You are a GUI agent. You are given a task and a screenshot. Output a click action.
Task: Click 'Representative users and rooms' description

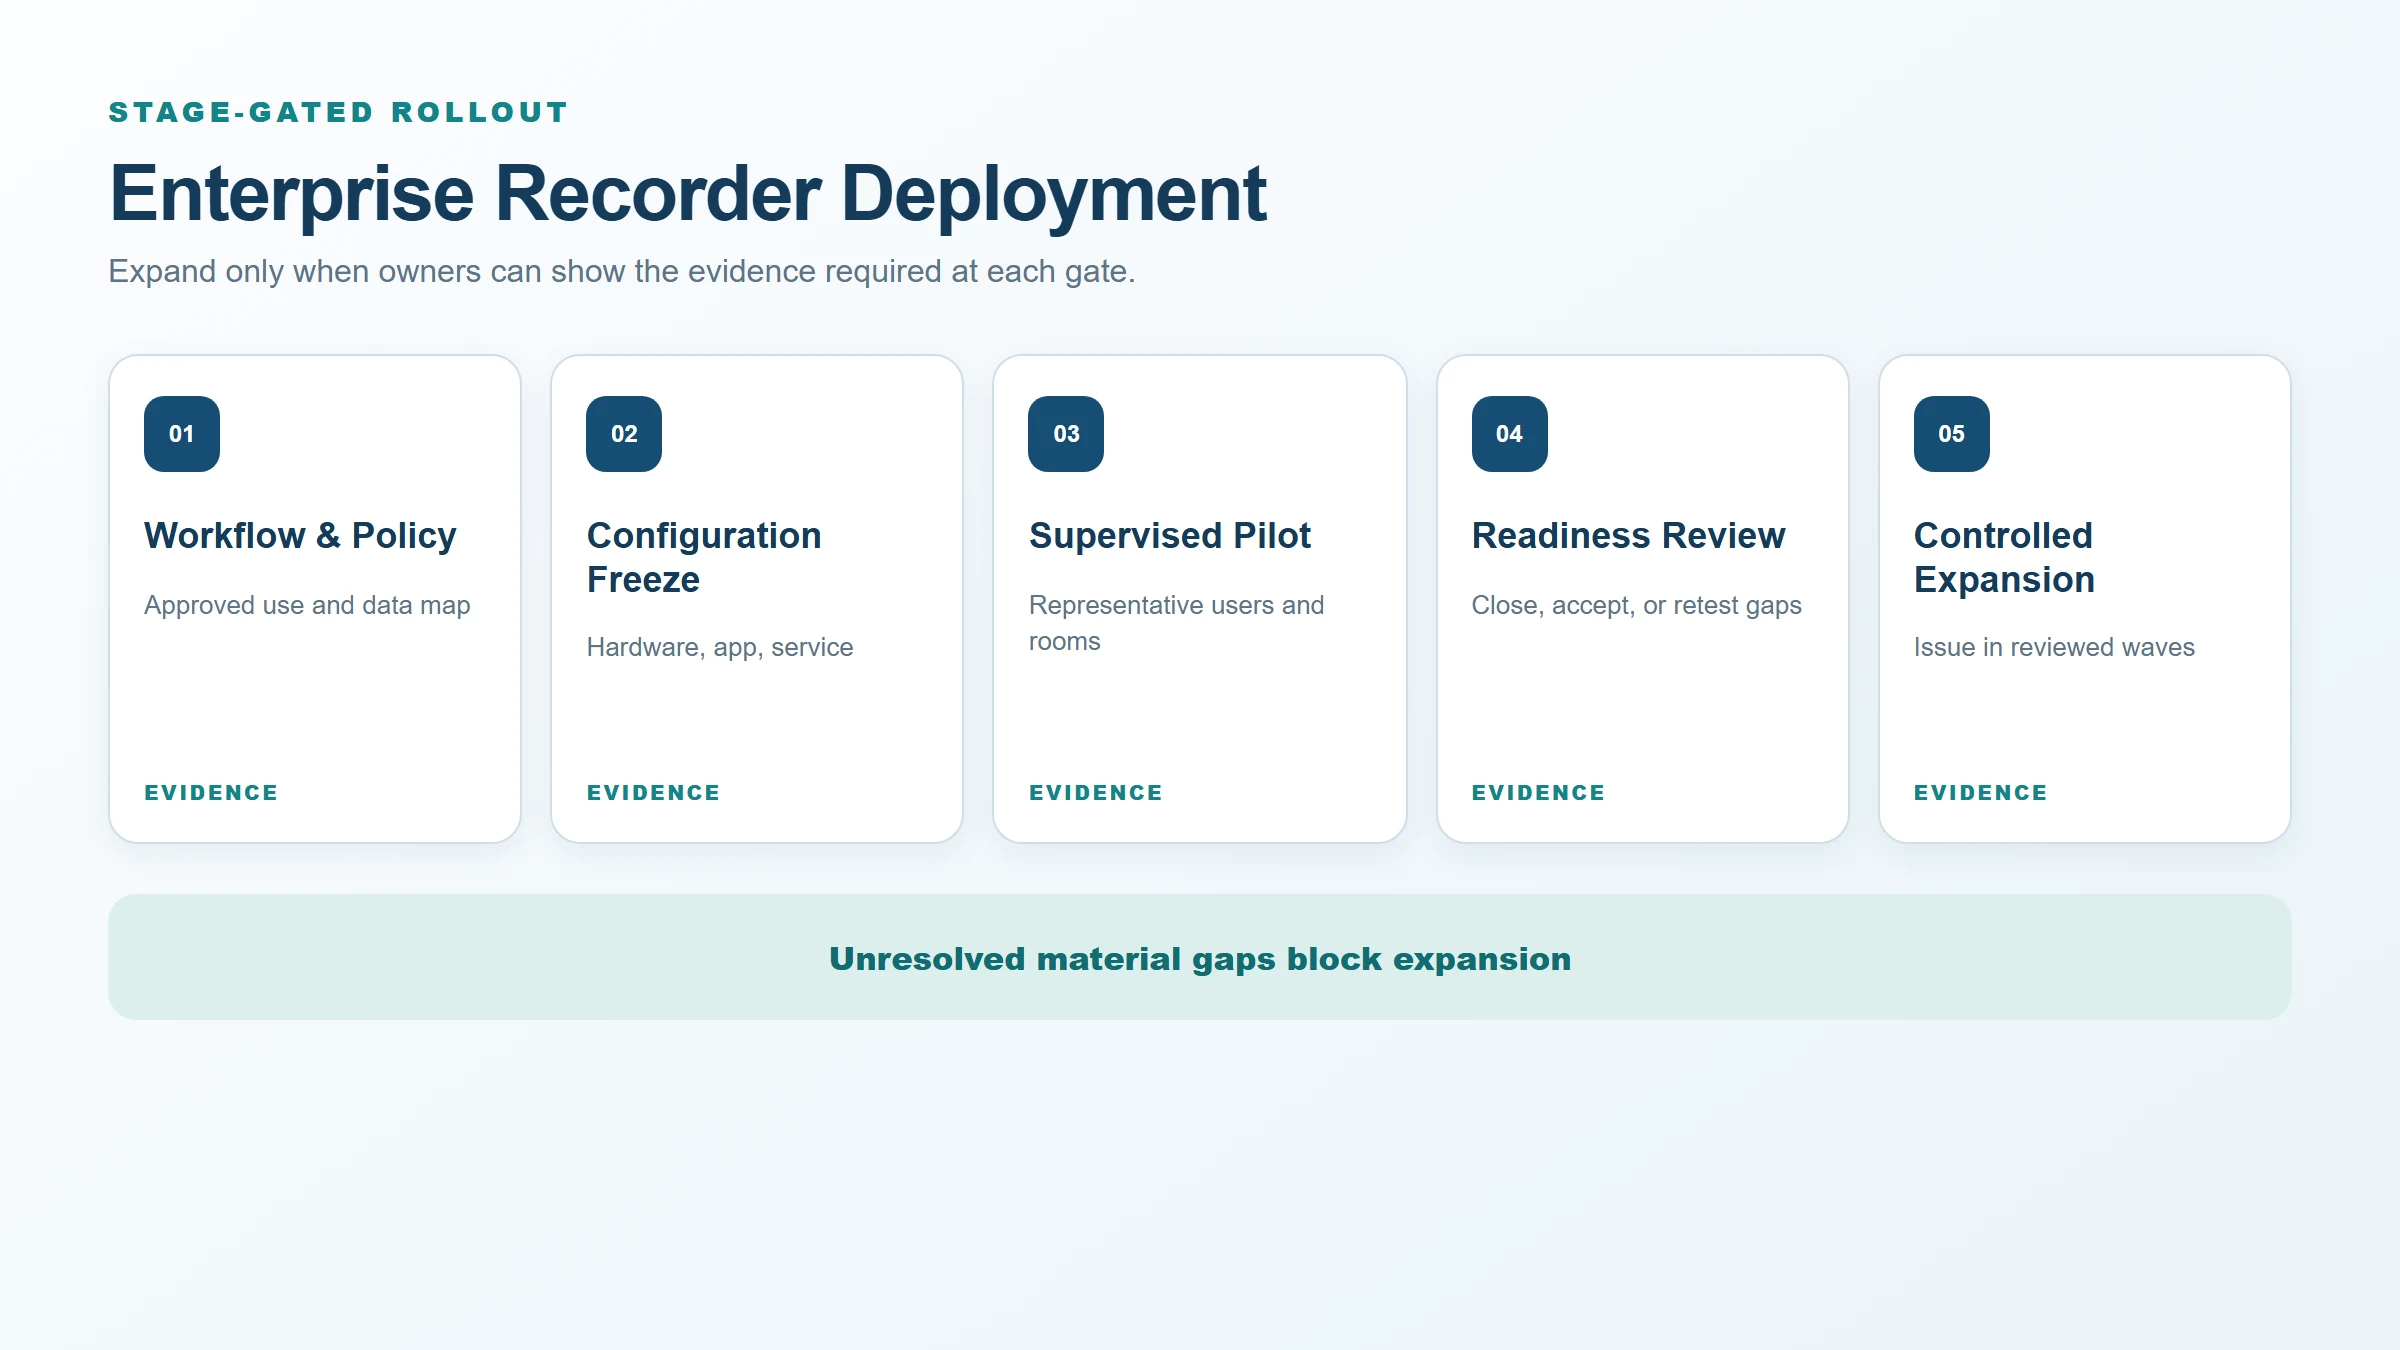[1176, 623]
